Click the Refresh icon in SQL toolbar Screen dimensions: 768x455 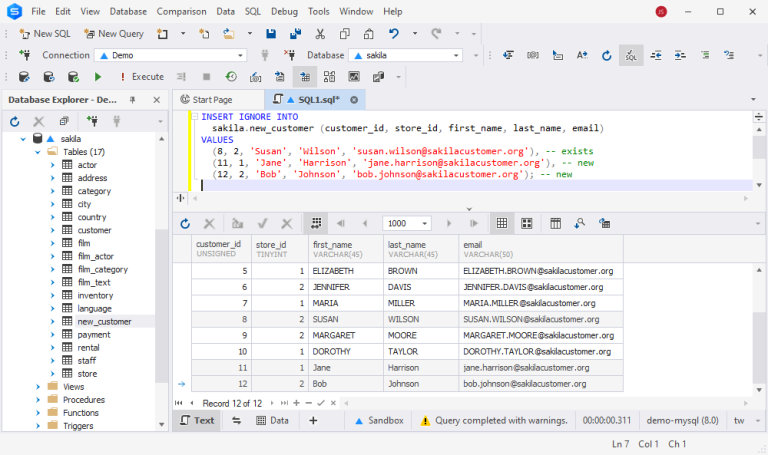(606, 55)
